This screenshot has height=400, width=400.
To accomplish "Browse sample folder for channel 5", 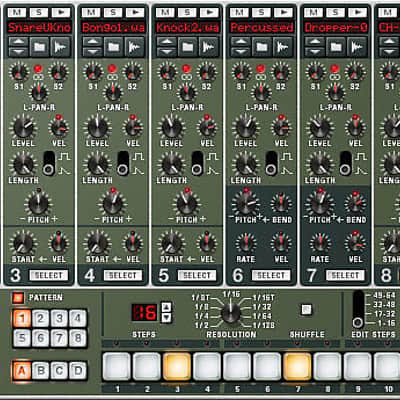I will tap(188, 47).
